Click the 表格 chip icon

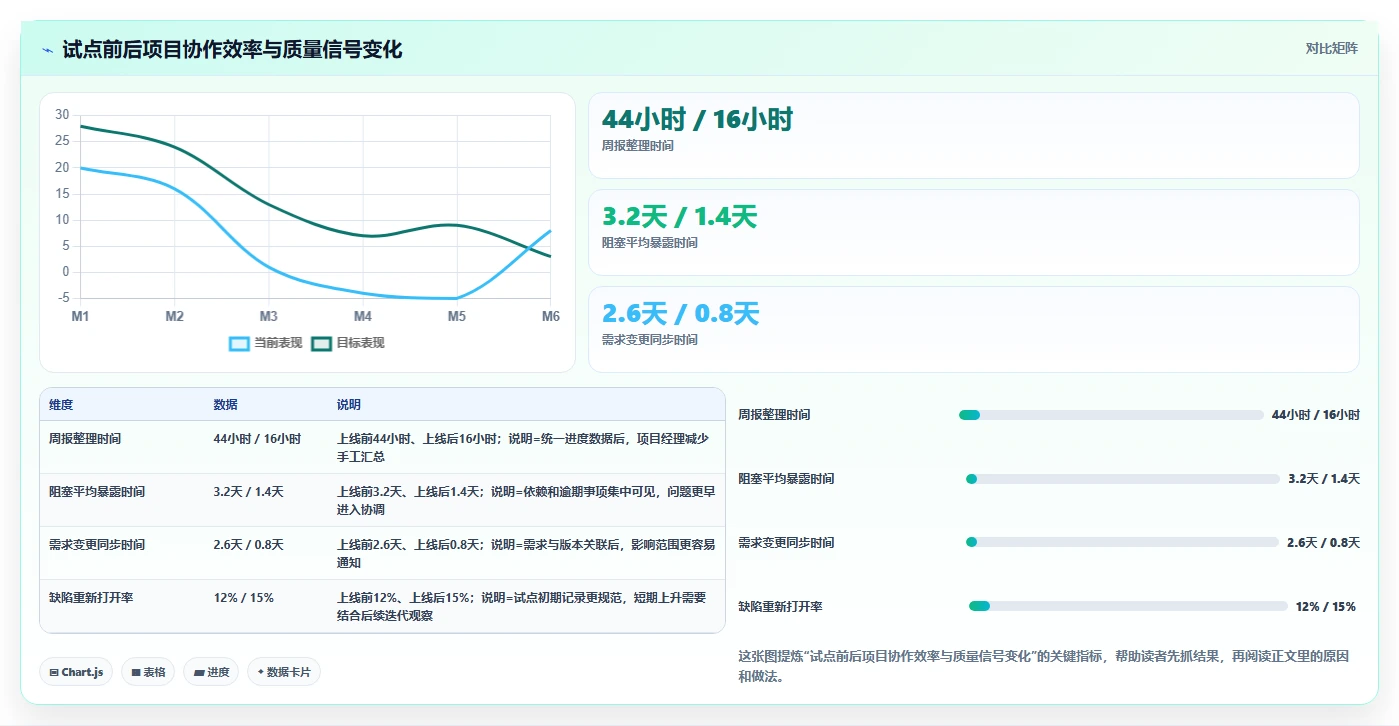(x=136, y=673)
